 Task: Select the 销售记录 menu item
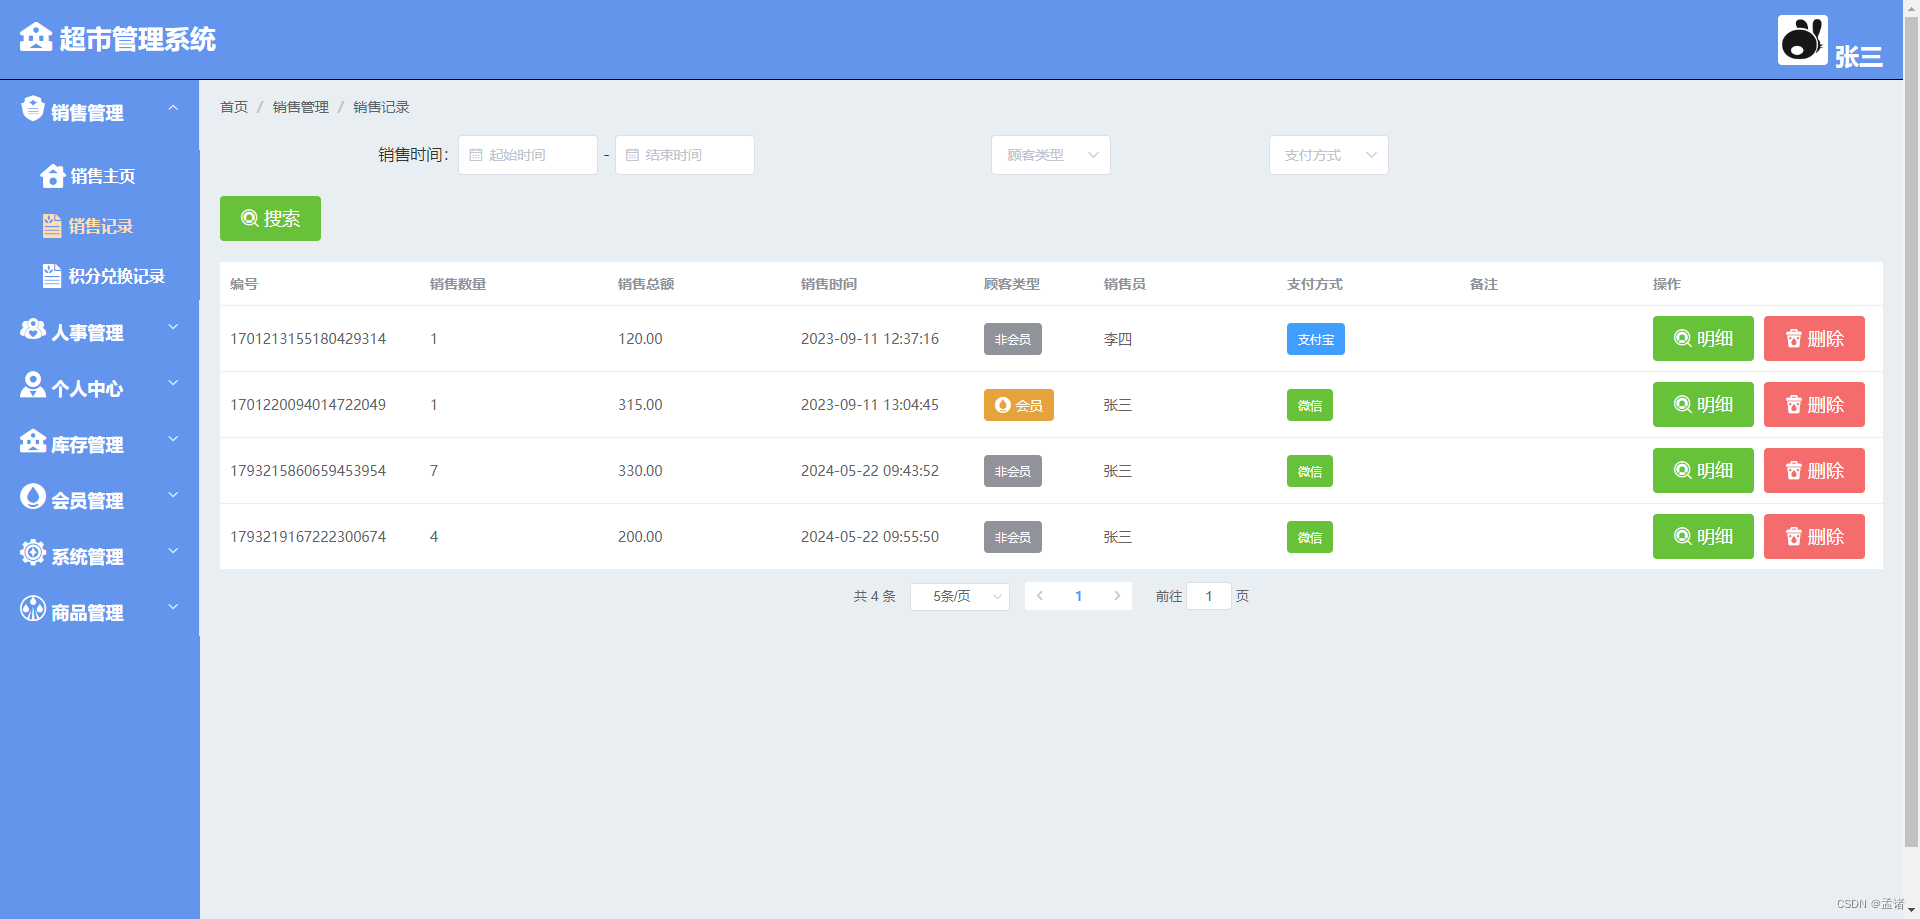click(100, 226)
